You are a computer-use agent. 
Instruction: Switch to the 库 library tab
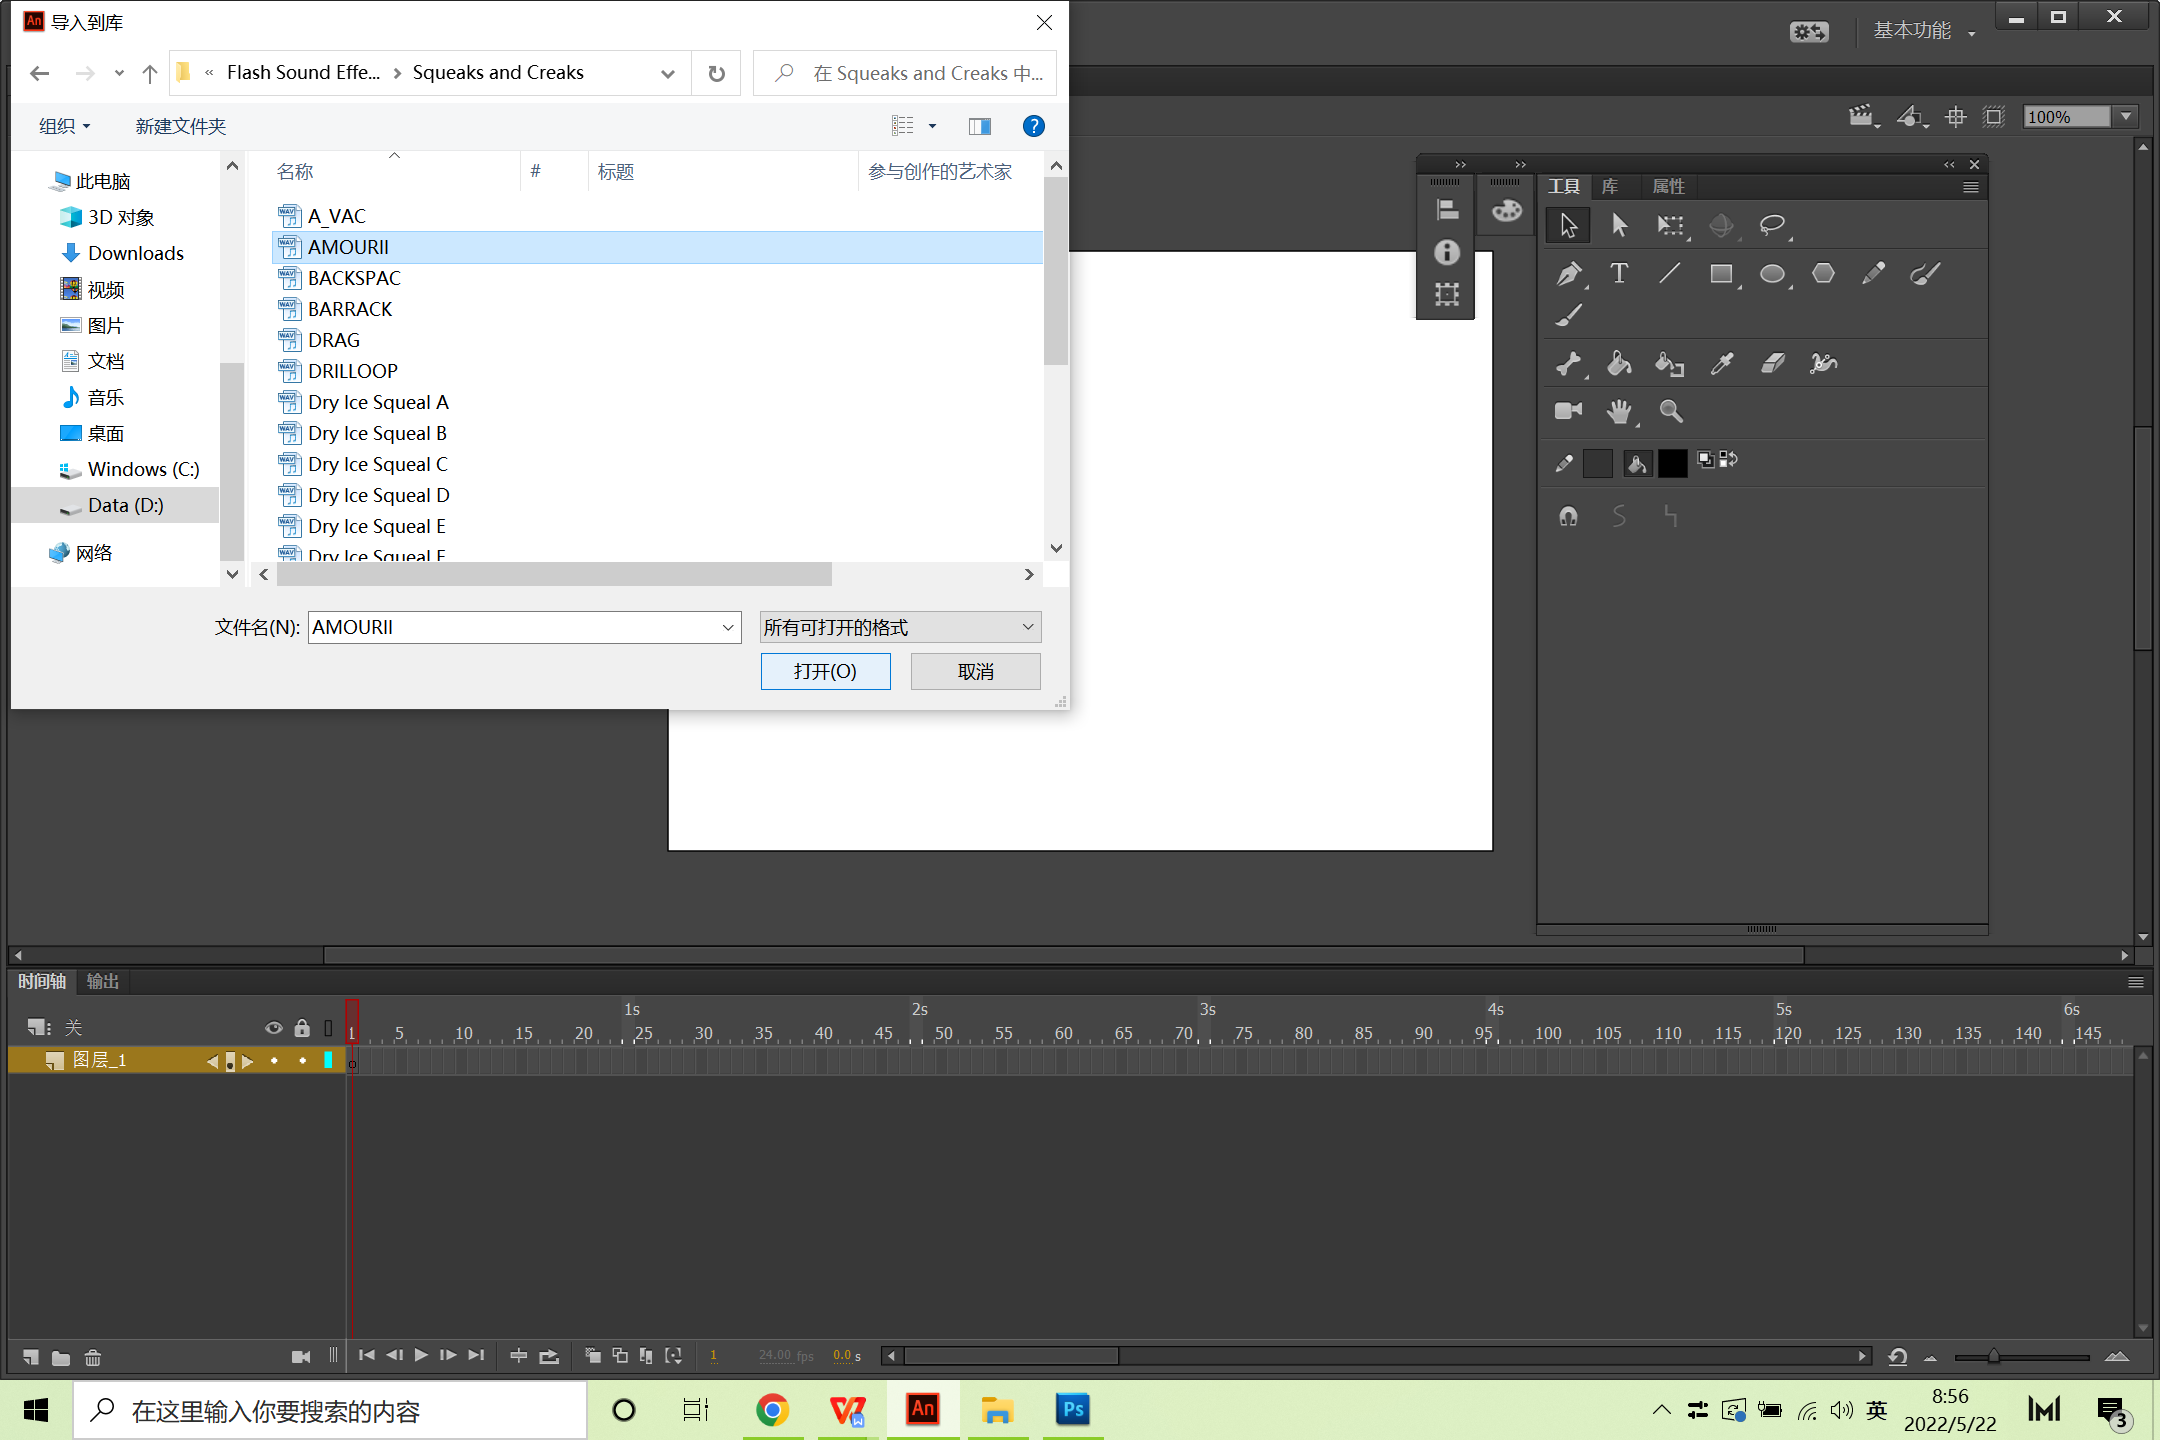click(1610, 187)
